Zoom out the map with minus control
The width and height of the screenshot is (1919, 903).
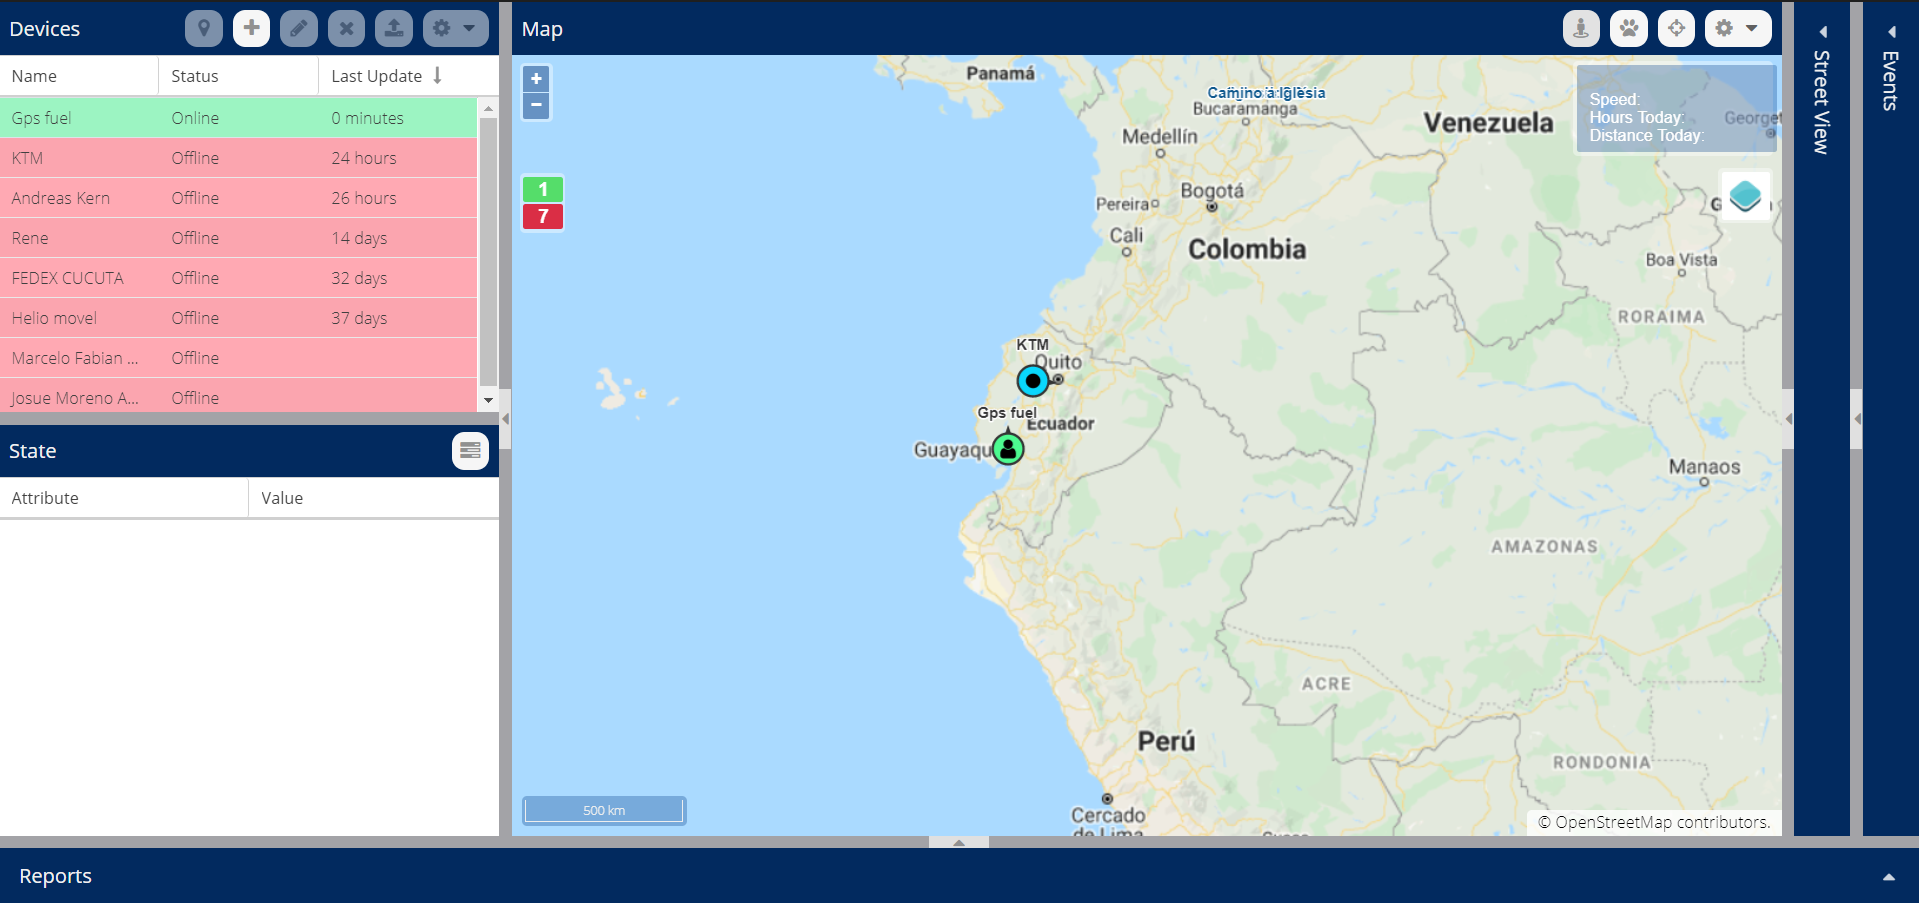coord(536,105)
